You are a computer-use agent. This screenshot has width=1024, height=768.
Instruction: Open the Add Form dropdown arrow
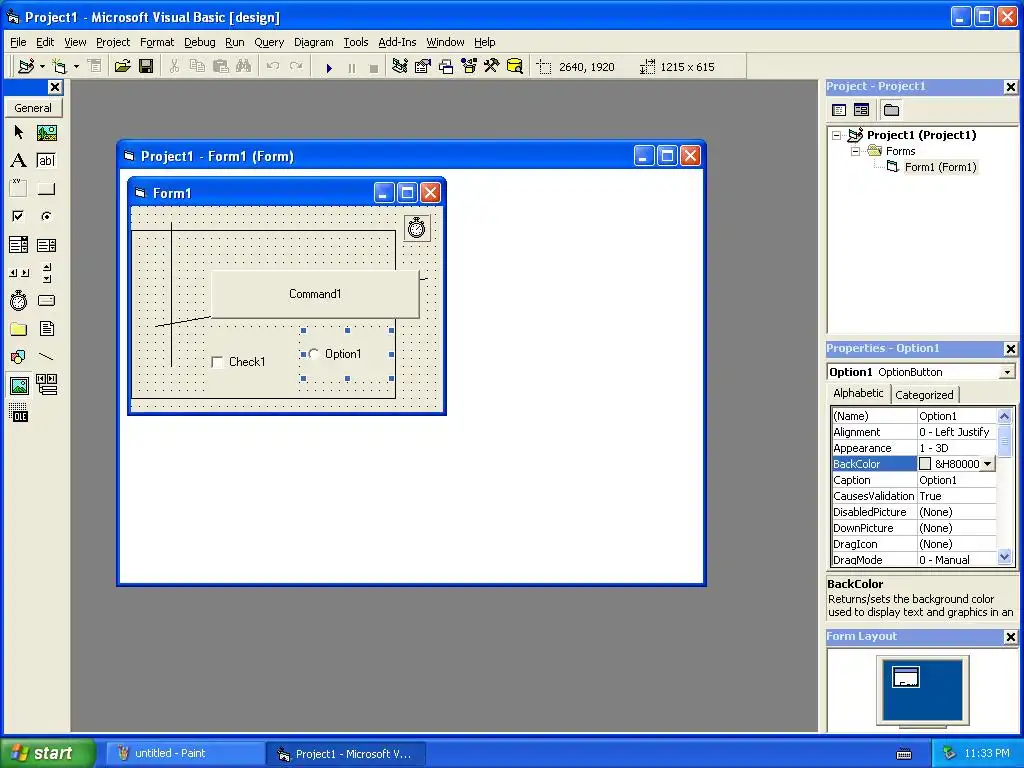pos(76,67)
